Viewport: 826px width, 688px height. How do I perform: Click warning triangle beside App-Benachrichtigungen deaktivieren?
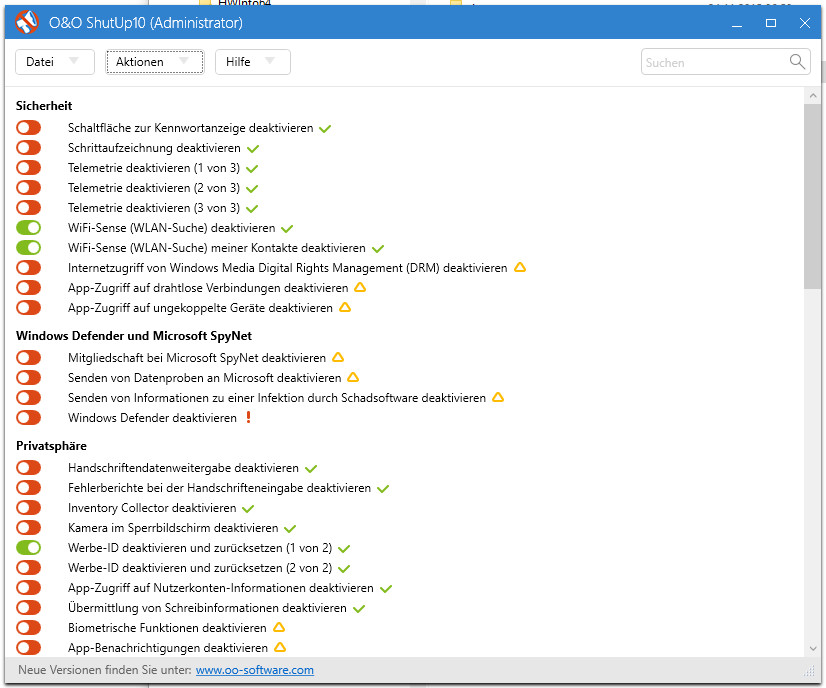click(x=280, y=647)
